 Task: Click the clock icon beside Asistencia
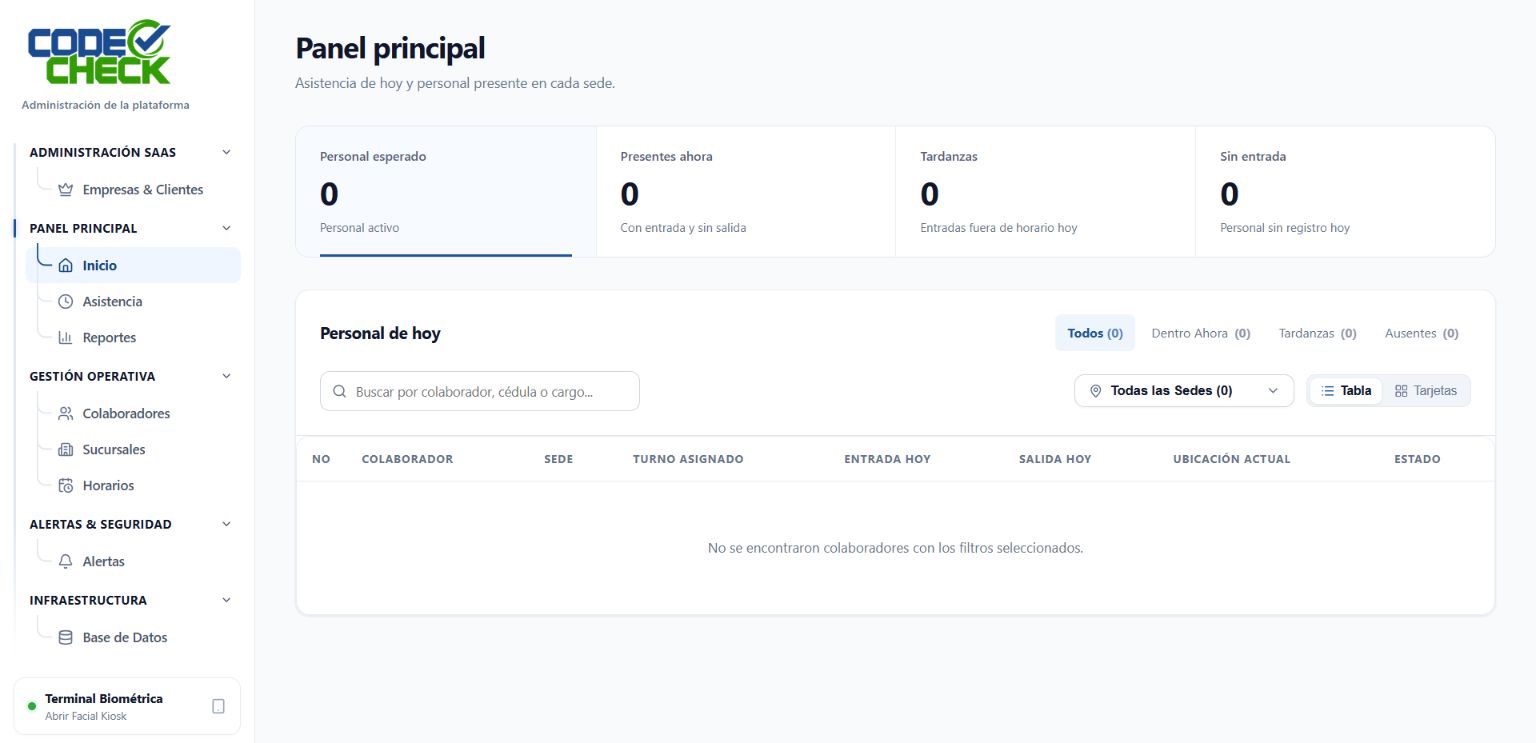tap(66, 302)
